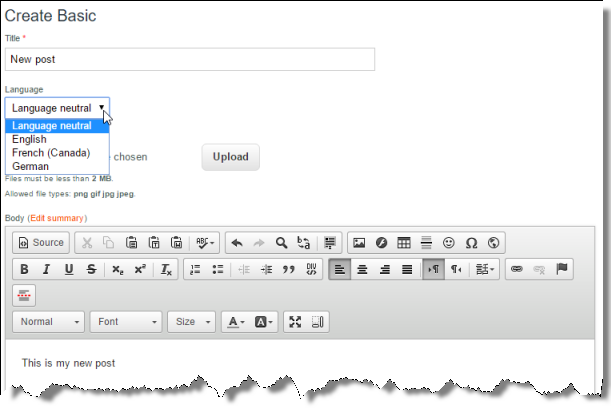Insert a special character with omega icon
Screen dimensions: 611x408
tap(471, 242)
